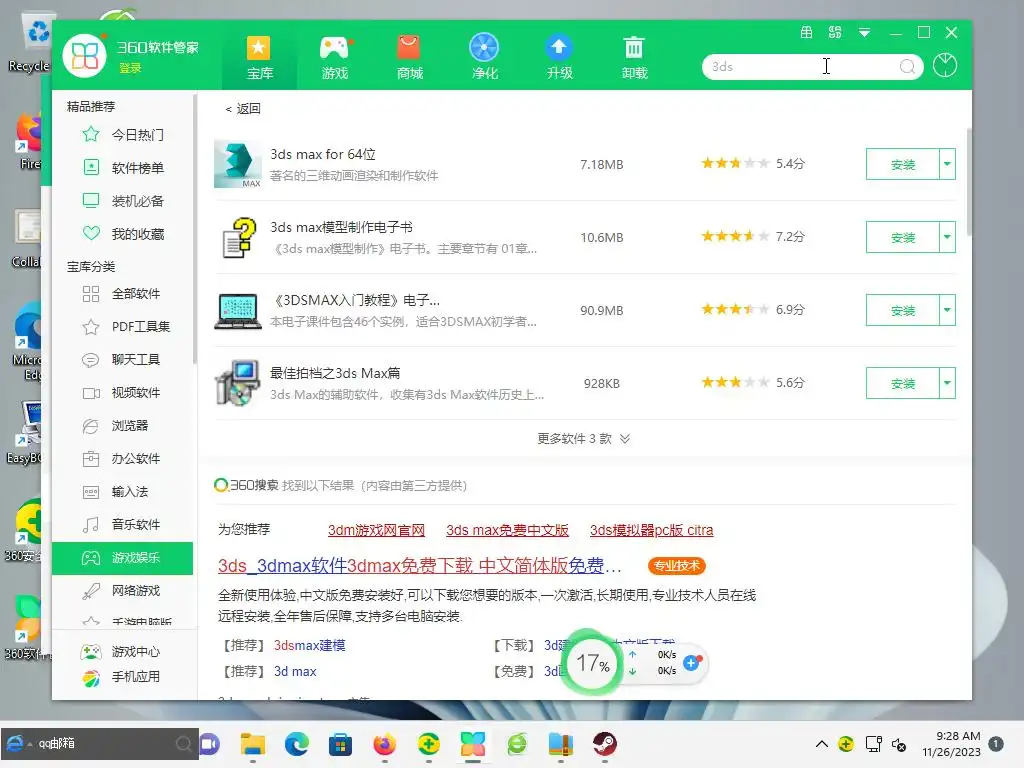The height and width of the screenshot is (768, 1024).
Task: Open File Explorer from the taskbar
Action: click(253, 744)
